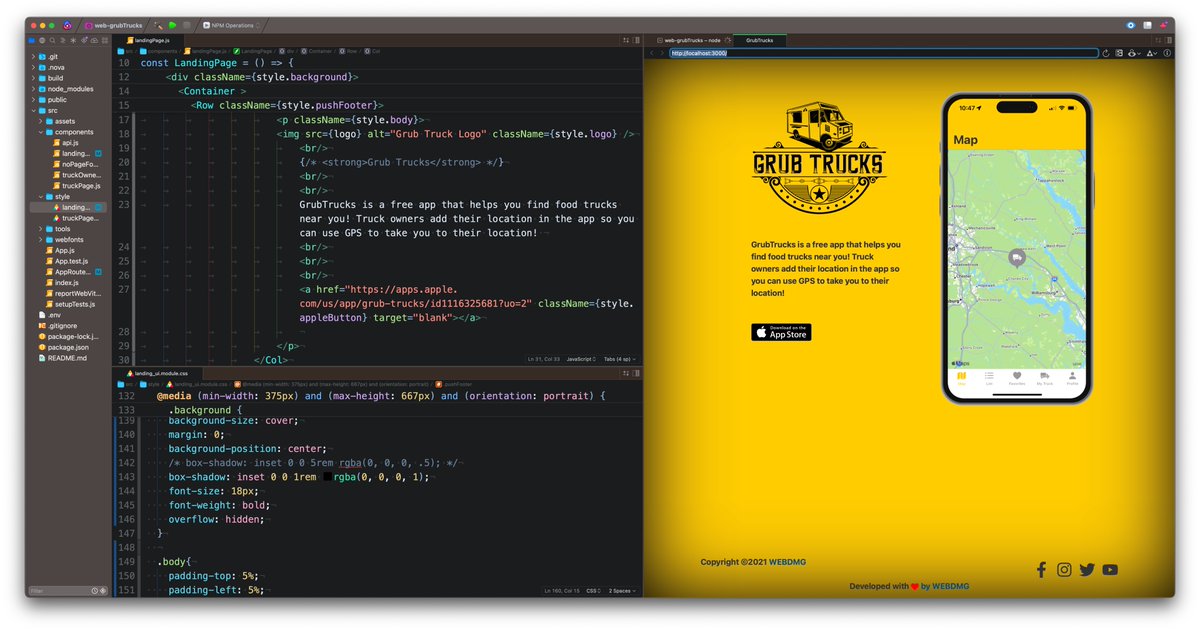Viewport: 1200px width, 631px height.
Task: Open the Tabs (4 sp) indentation selector
Action: [620, 359]
